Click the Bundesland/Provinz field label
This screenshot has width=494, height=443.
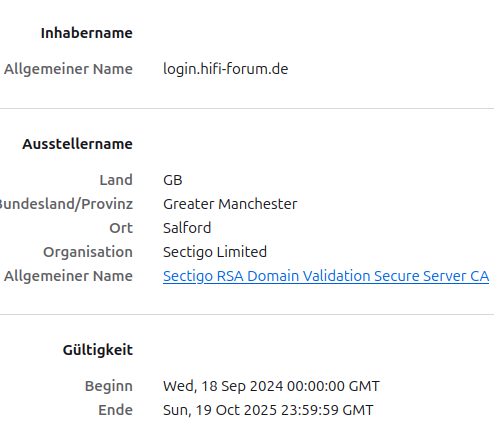pos(66,204)
